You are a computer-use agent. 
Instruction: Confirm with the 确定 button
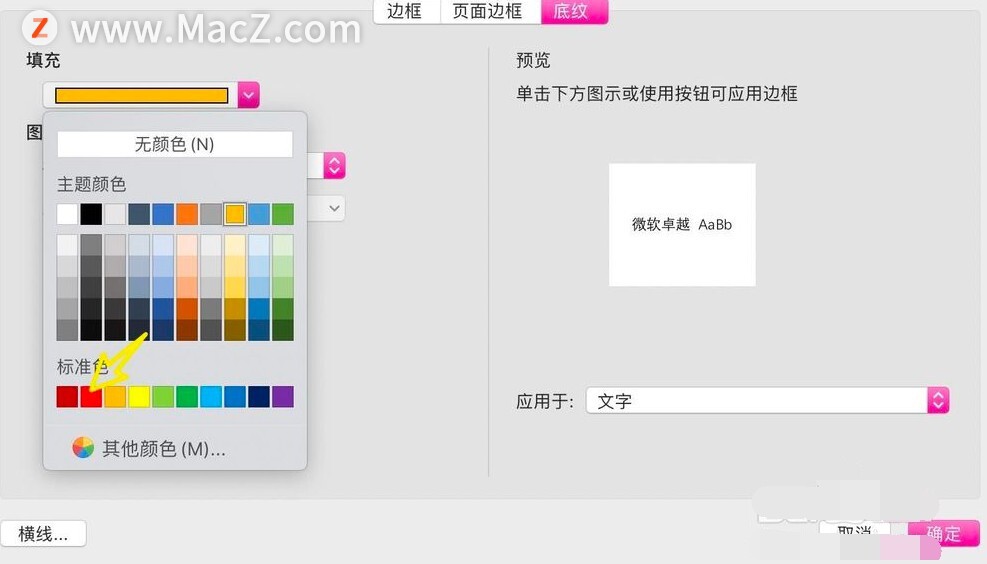(x=944, y=534)
